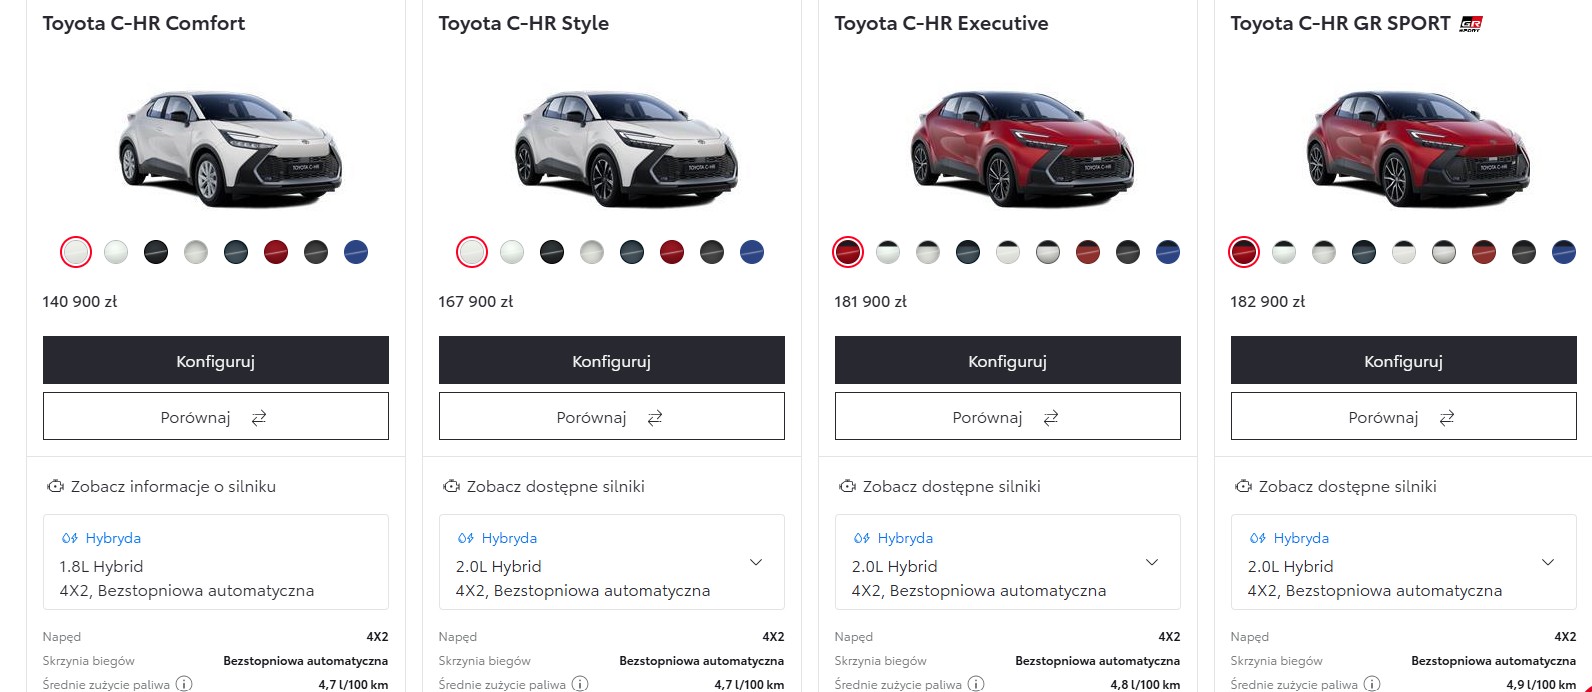This screenshot has height=692, width=1592.
Task: Click the compare arrows icon on C-HR Executive's Porównaj button
Action: 1051,417
